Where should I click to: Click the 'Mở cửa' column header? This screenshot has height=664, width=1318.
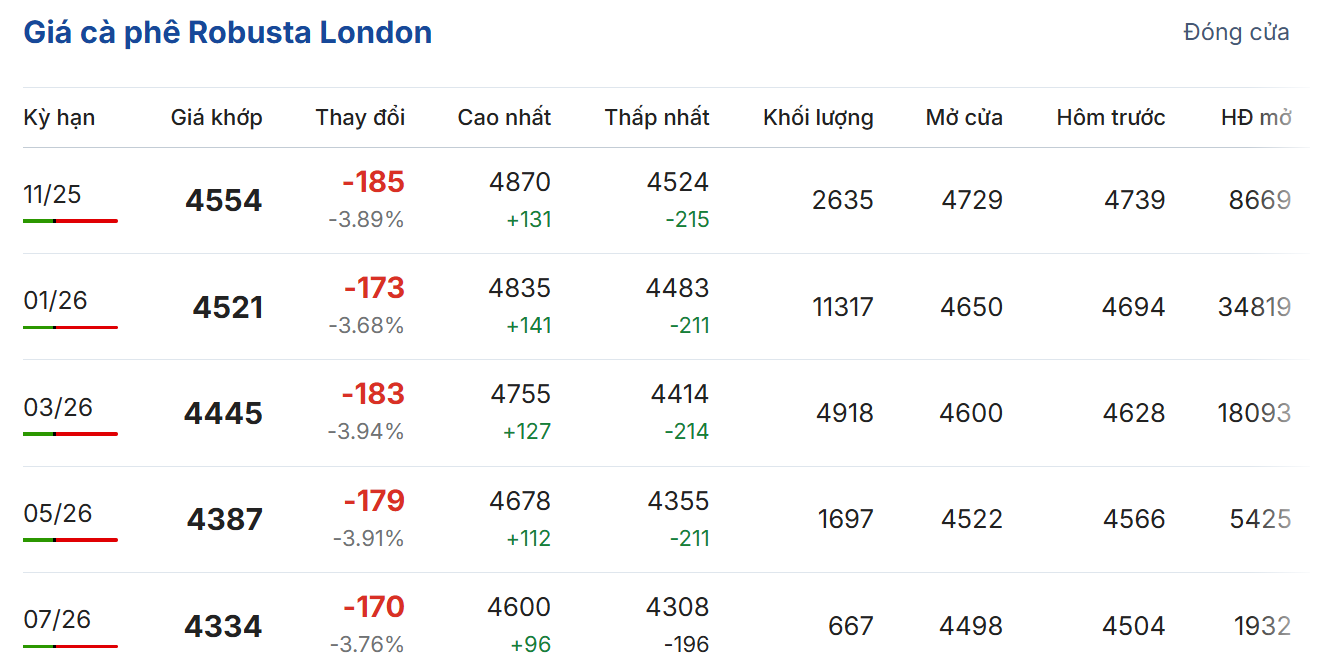(964, 118)
